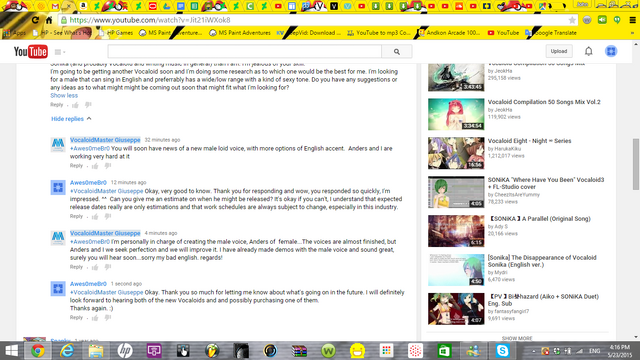Image resolution: width=640 pixels, height=360 pixels.
Task: Open SONIKA A Parallel video title
Action: click(539, 219)
